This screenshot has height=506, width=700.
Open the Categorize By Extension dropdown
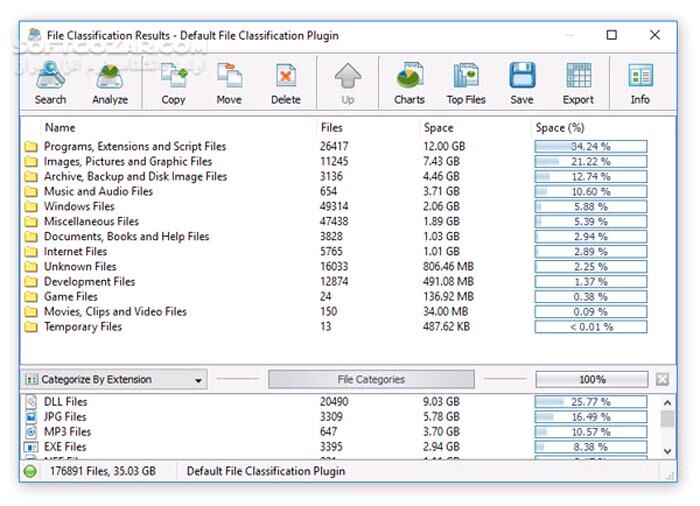[x=113, y=380]
